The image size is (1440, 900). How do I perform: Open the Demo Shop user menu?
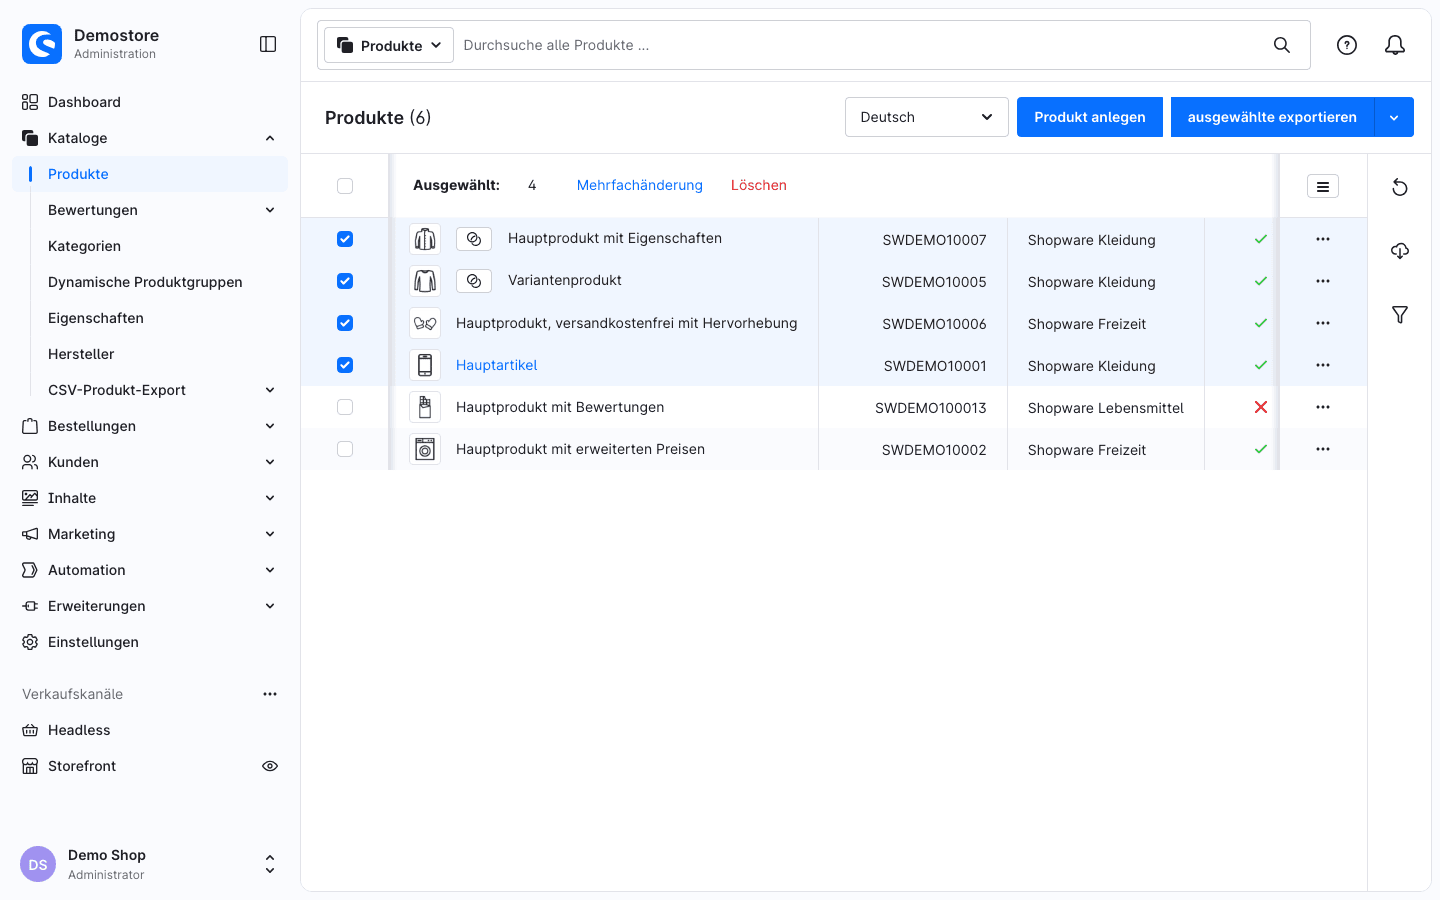150,864
